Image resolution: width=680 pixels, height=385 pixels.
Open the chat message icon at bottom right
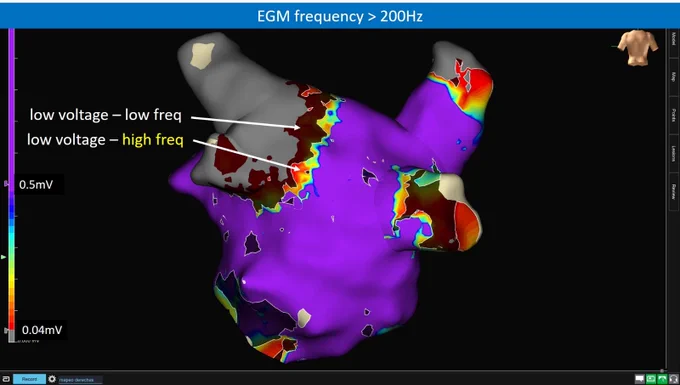tap(640, 379)
